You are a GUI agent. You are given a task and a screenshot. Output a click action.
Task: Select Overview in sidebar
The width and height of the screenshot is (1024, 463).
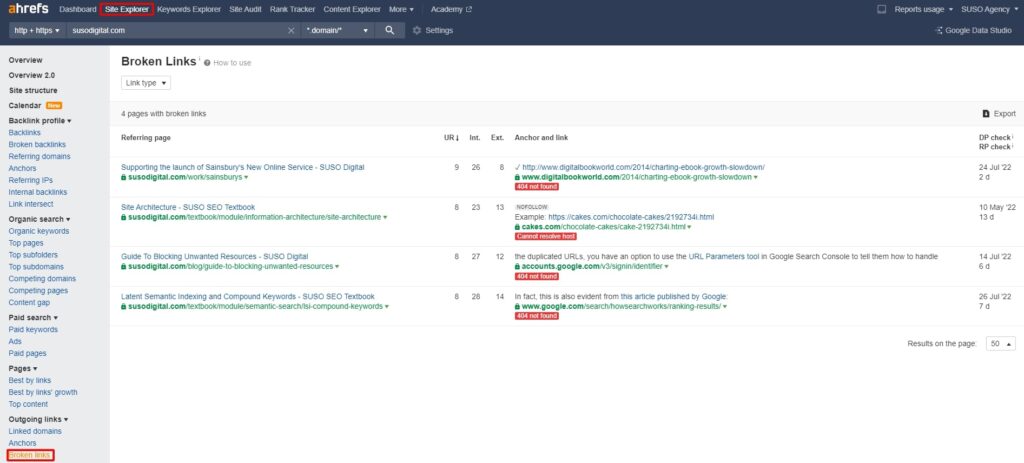point(25,60)
